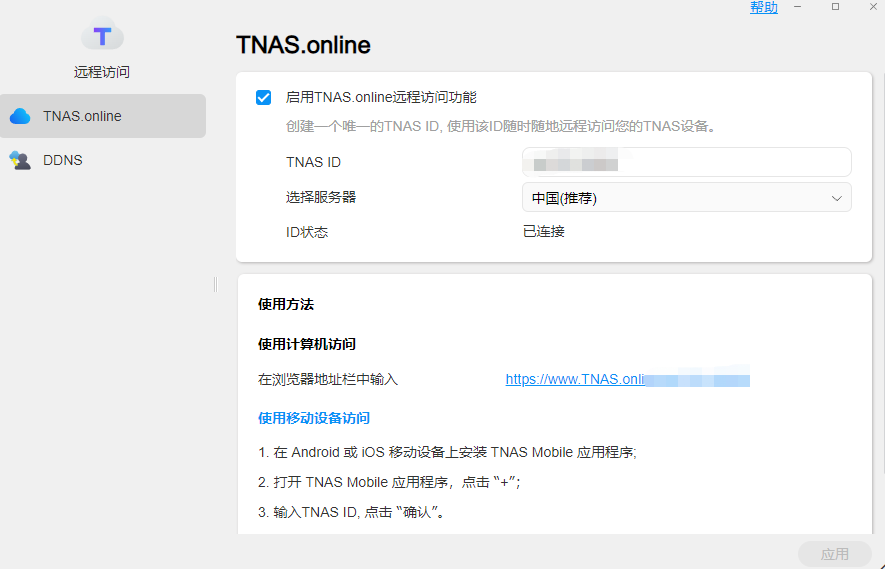Minimize the window
Screen dimensions: 885x569
(x=798, y=7)
